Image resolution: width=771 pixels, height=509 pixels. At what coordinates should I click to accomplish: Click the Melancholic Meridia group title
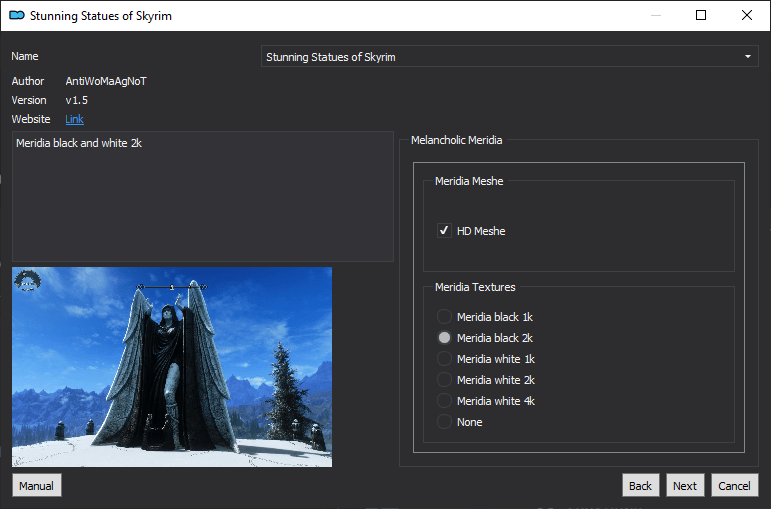(x=456, y=140)
